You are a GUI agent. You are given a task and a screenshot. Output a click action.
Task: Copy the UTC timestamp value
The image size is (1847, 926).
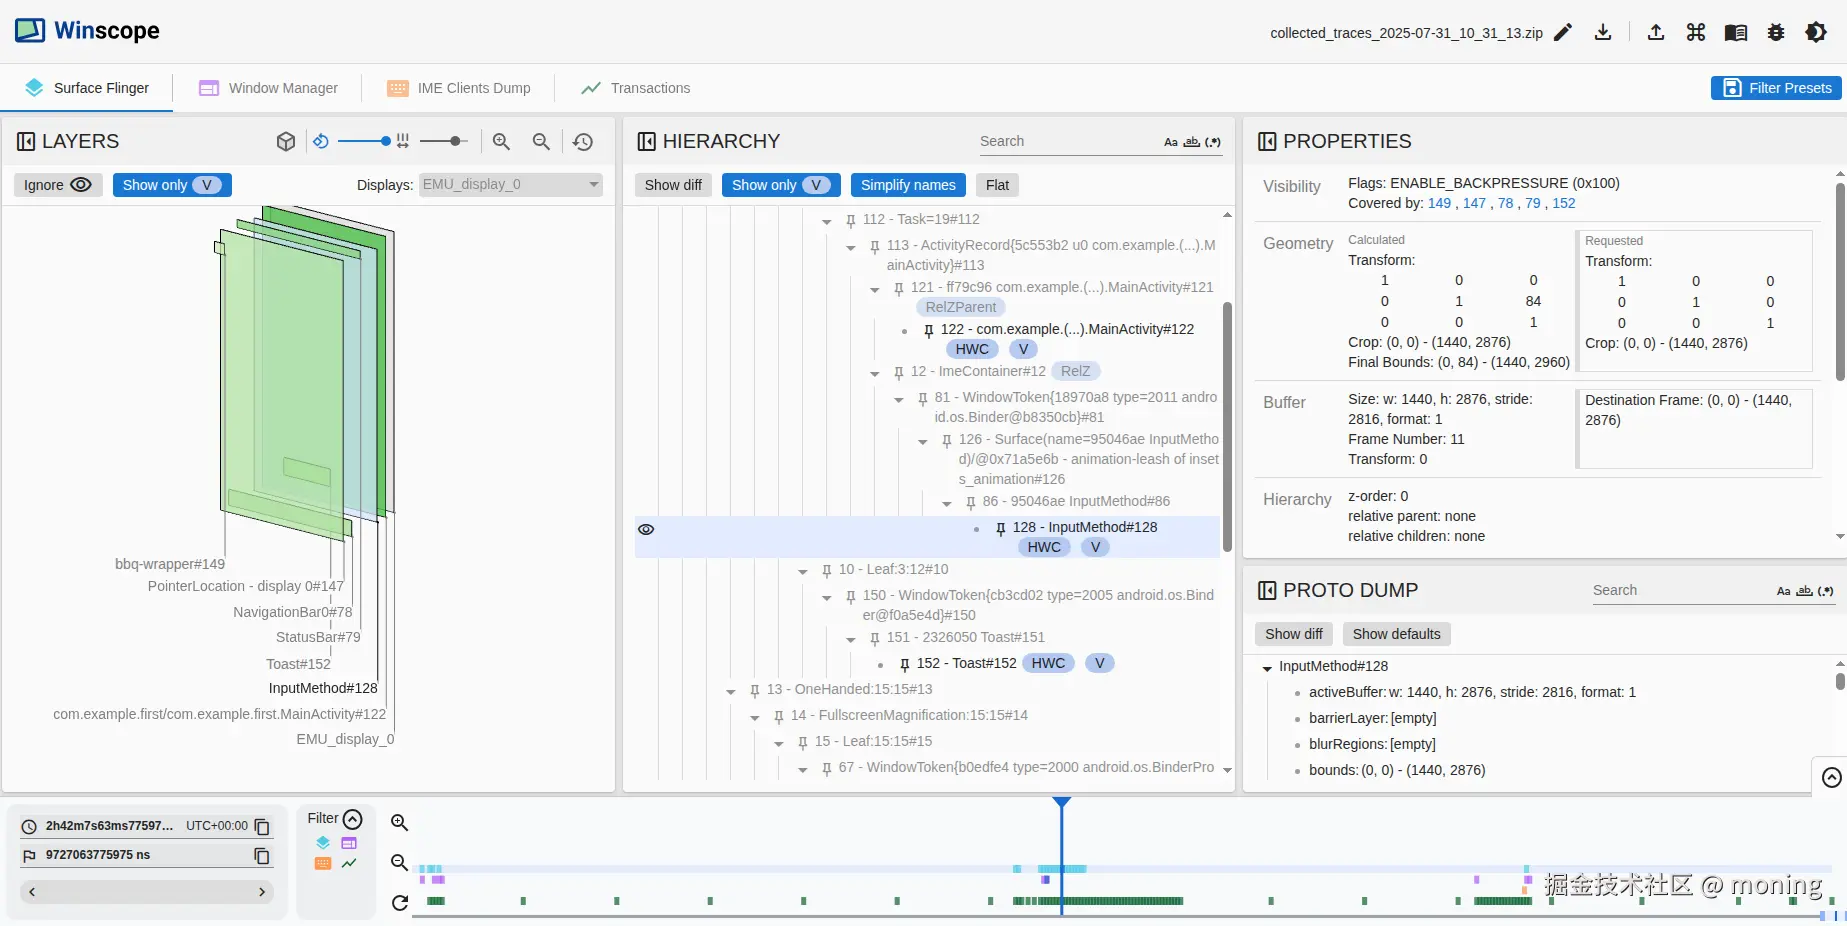point(262,826)
